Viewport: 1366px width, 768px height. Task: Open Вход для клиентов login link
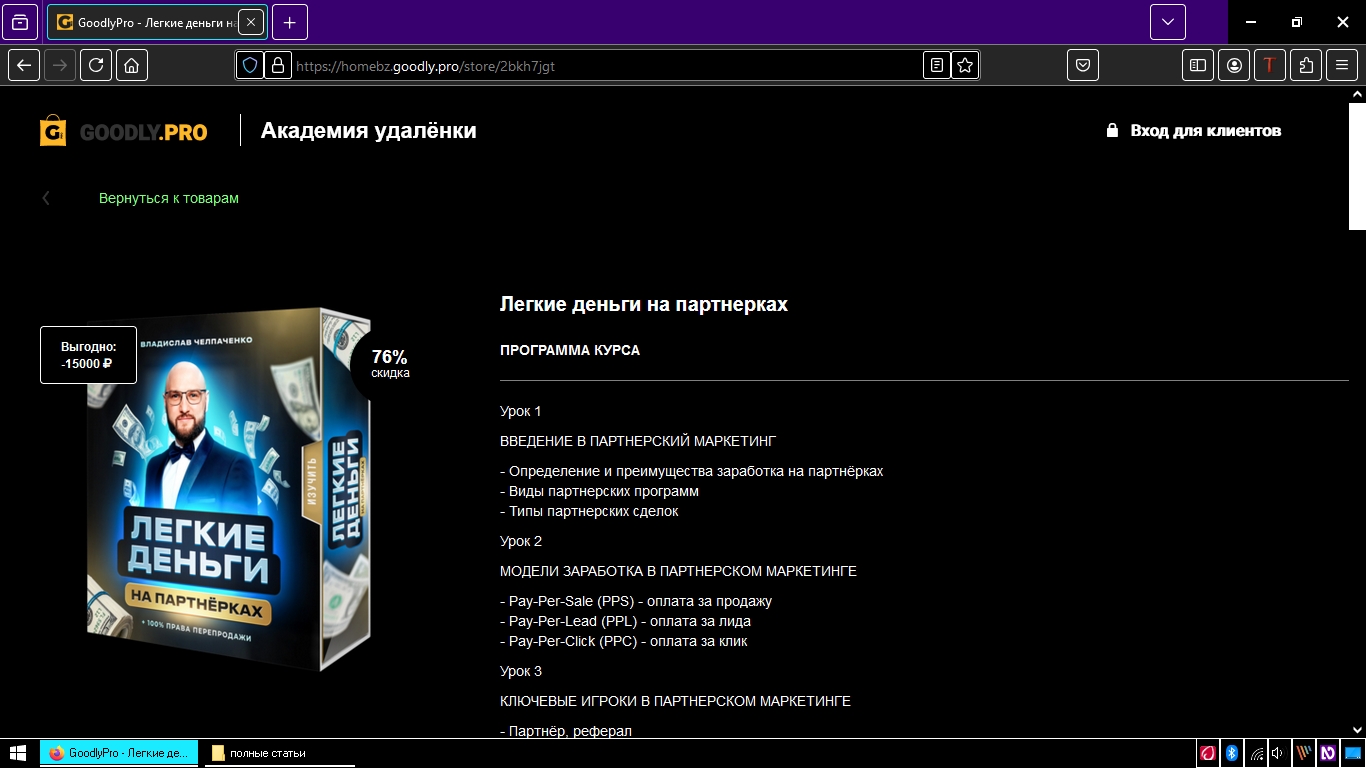(x=1205, y=131)
